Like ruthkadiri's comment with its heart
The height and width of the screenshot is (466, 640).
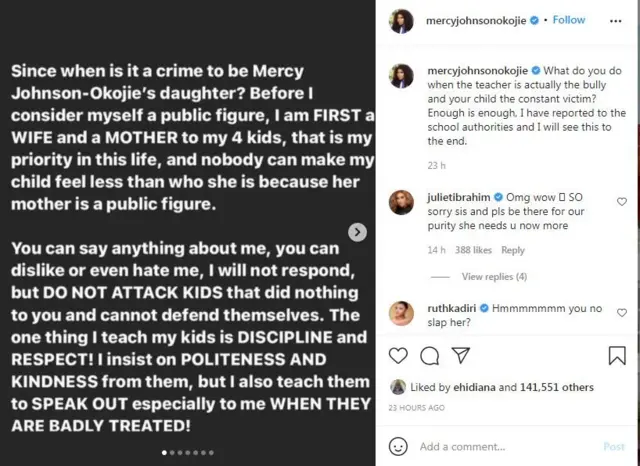622,311
